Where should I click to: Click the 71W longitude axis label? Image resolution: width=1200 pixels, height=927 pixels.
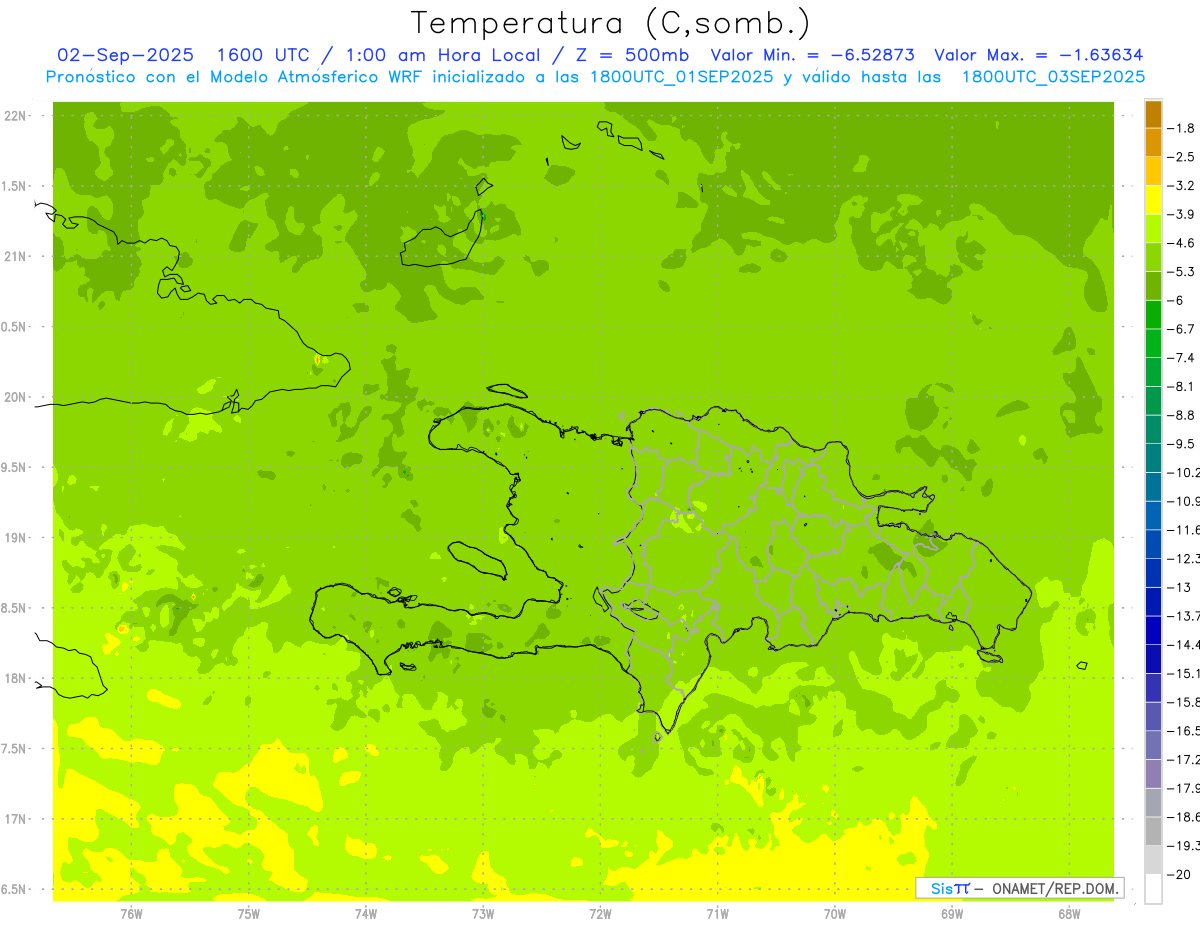pyautogui.click(x=717, y=913)
